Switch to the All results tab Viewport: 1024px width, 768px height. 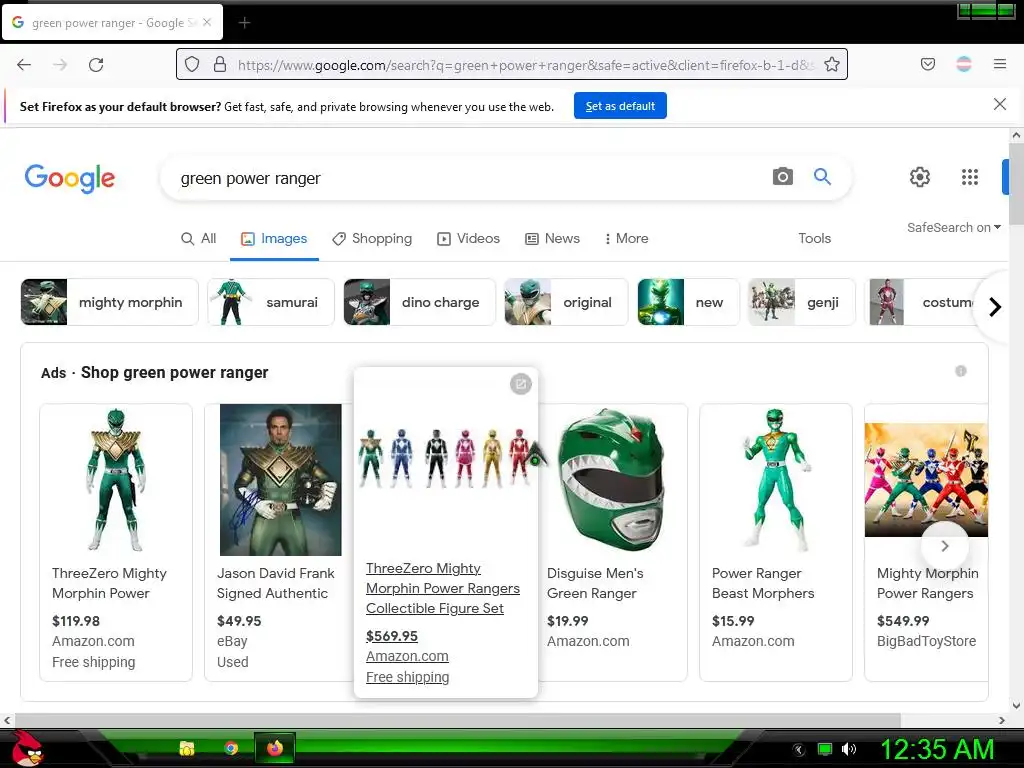199,238
